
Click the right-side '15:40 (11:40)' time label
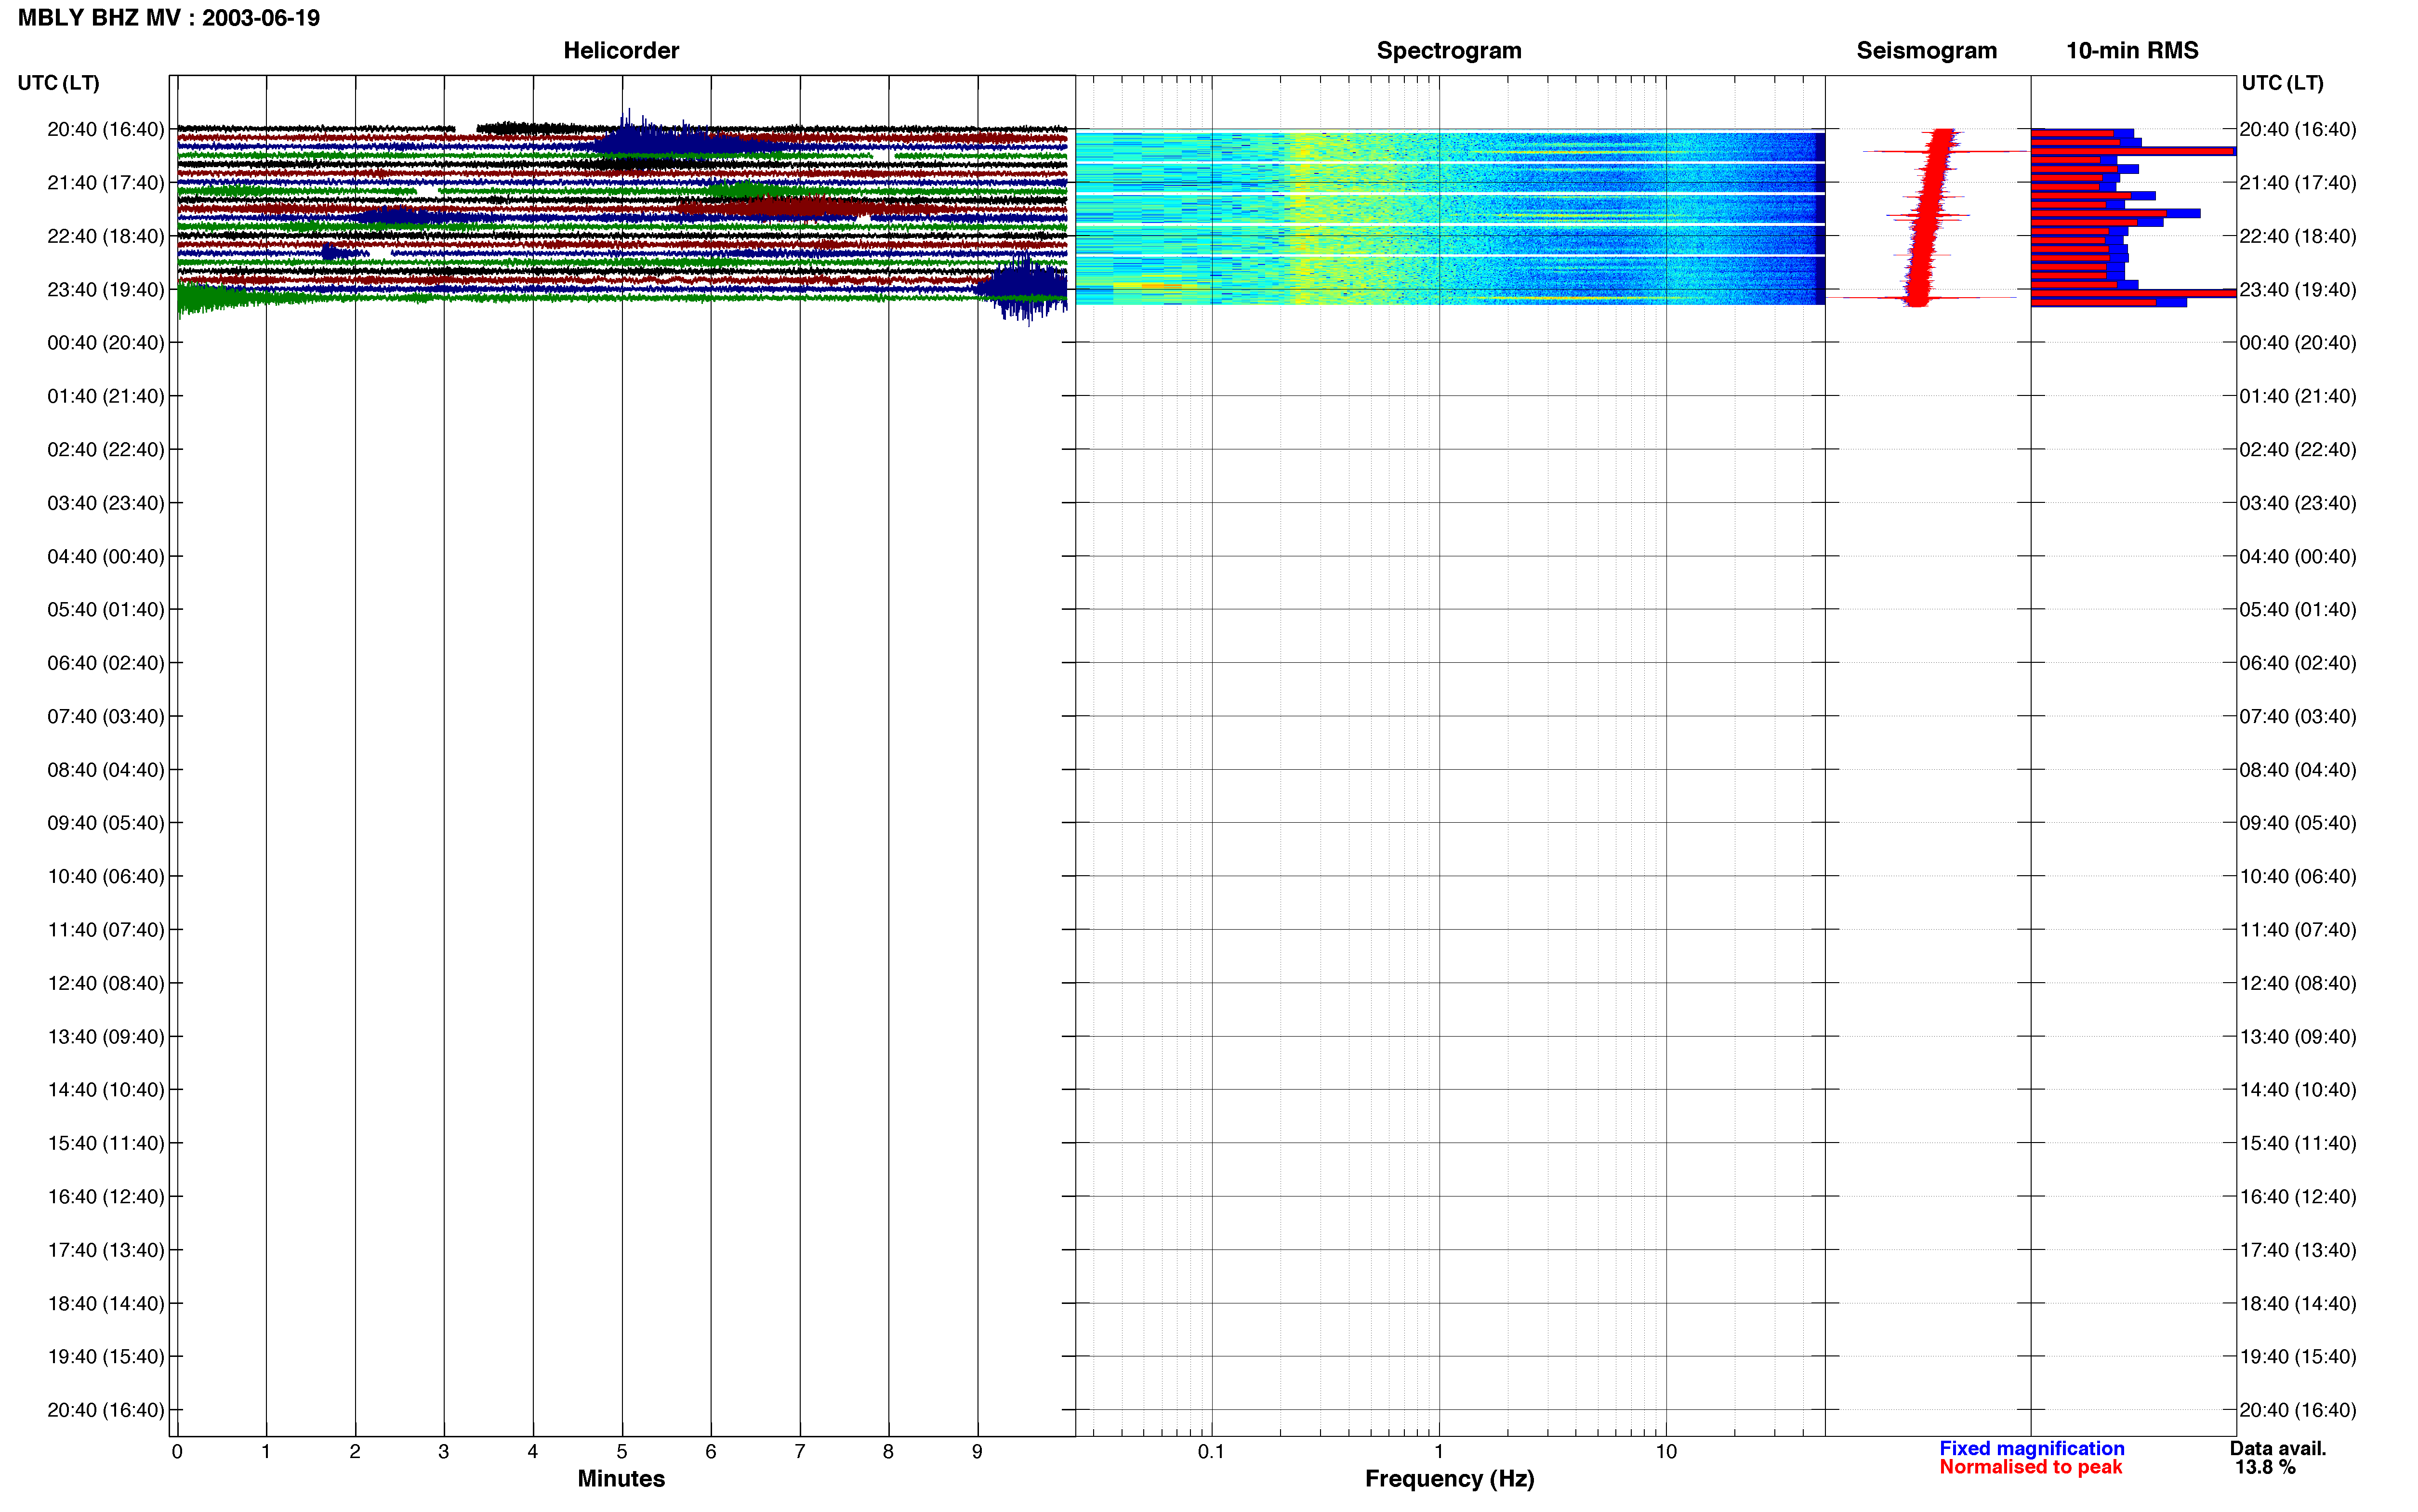(x=2298, y=1143)
